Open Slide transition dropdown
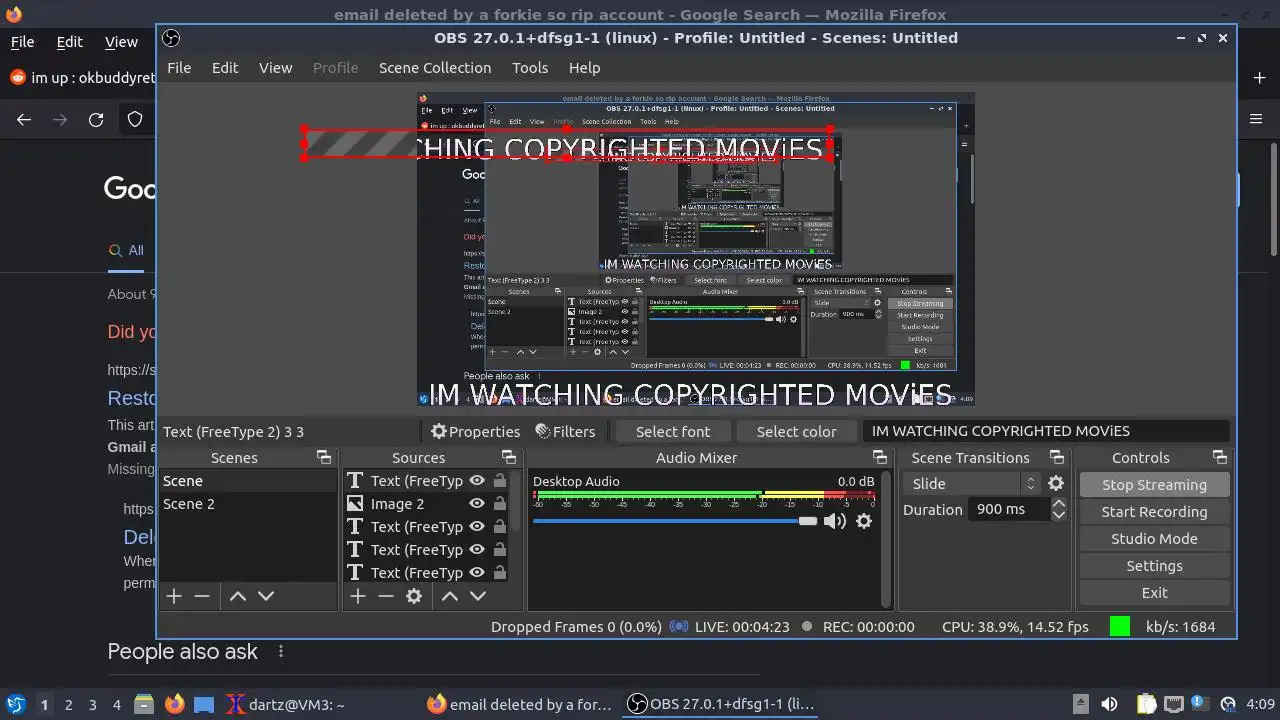Image resolution: width=1280 pixels, height=720 pixels. click(972, 483)
